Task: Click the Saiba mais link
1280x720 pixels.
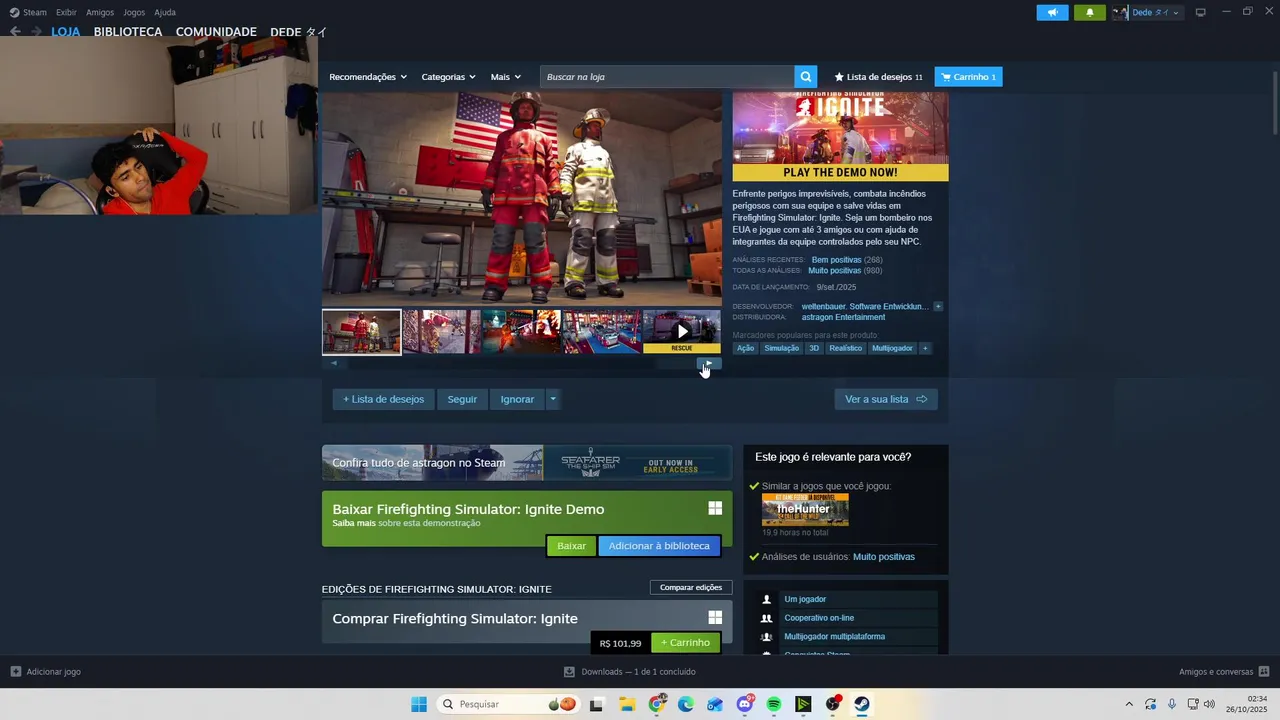Action: click(354, 523)
